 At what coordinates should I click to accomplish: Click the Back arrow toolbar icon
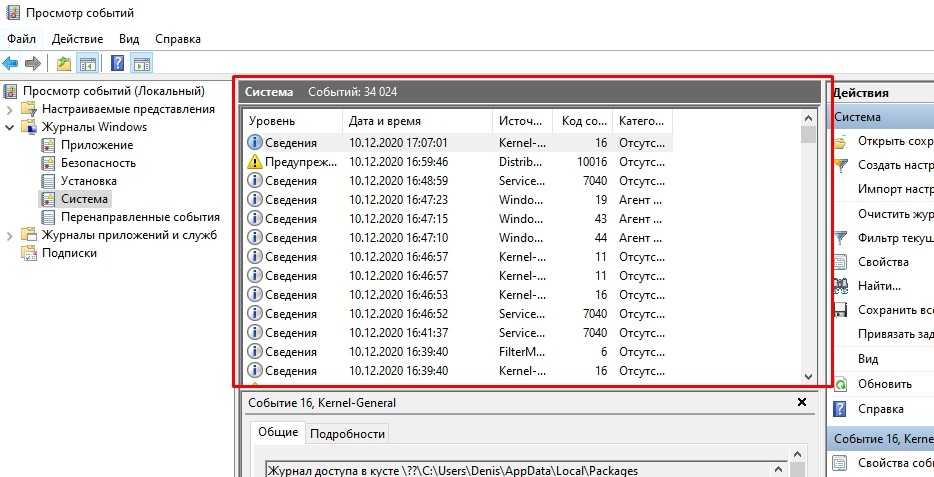tap(11, 64)
